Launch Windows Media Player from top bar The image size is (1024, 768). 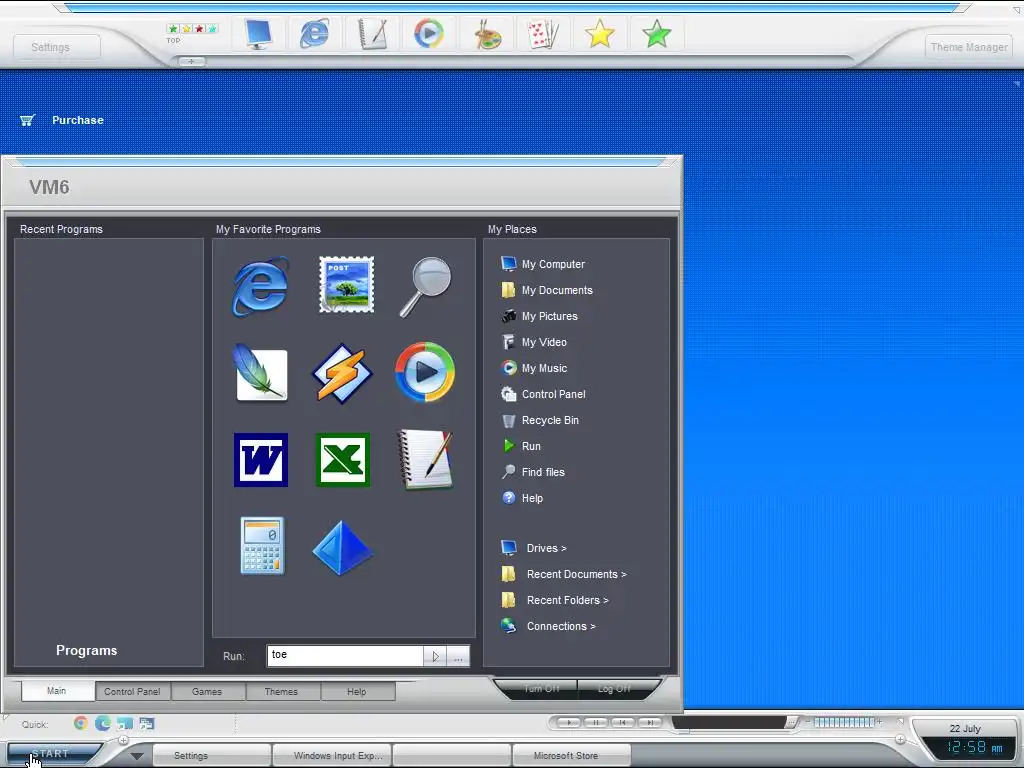click(429, 33)
